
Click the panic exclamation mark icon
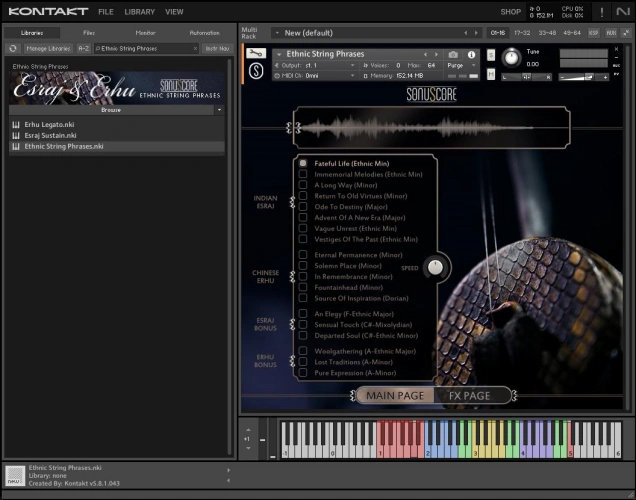(x=601, y=12)
